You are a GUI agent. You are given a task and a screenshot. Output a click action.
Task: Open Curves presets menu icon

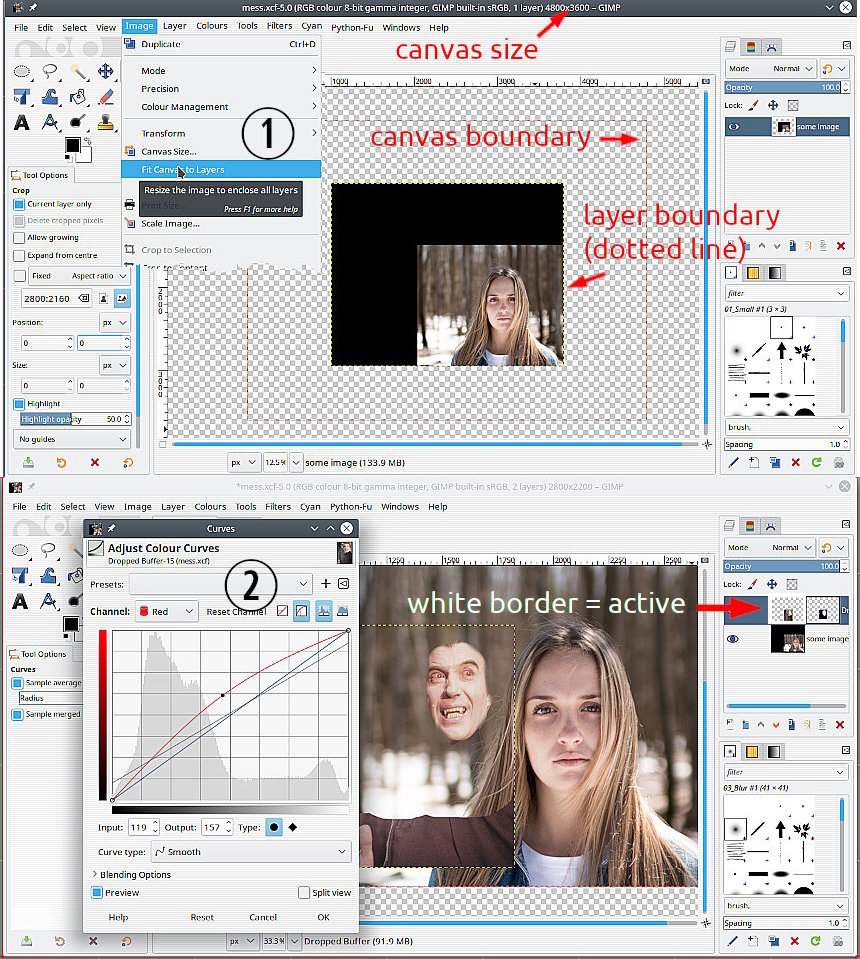coord(344,583)
